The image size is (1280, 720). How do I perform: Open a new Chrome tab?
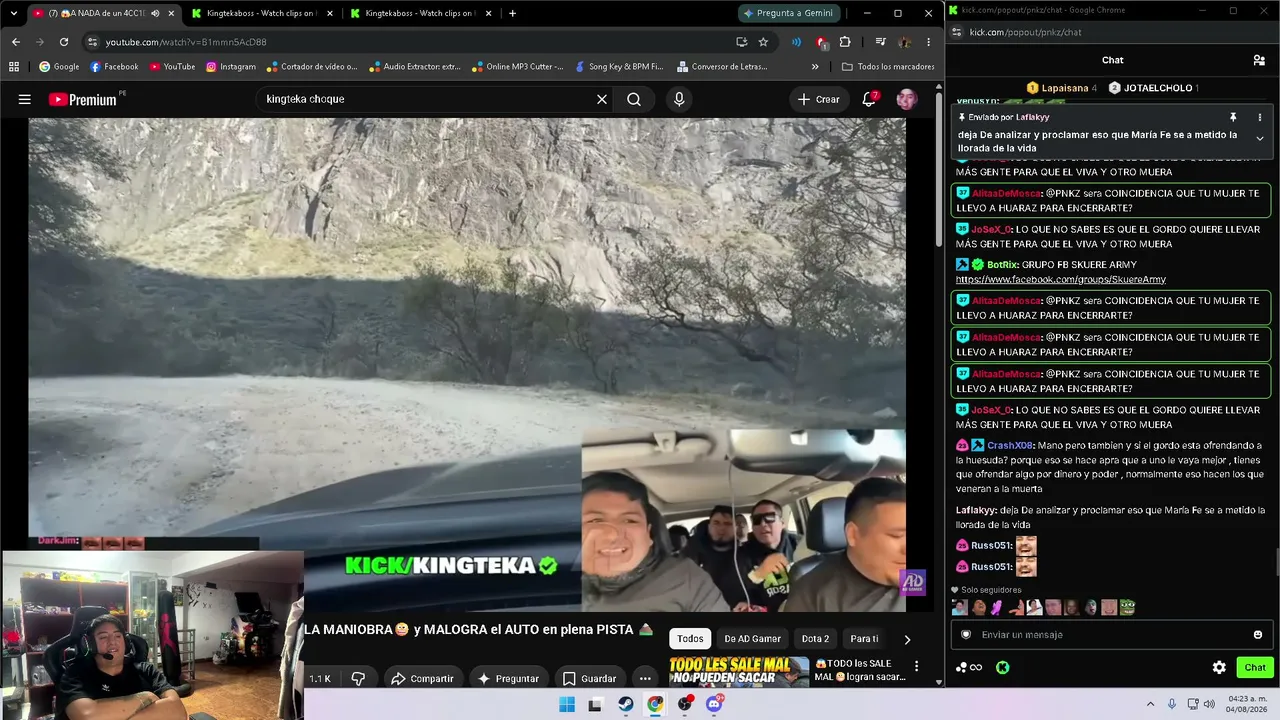point(512,13)
